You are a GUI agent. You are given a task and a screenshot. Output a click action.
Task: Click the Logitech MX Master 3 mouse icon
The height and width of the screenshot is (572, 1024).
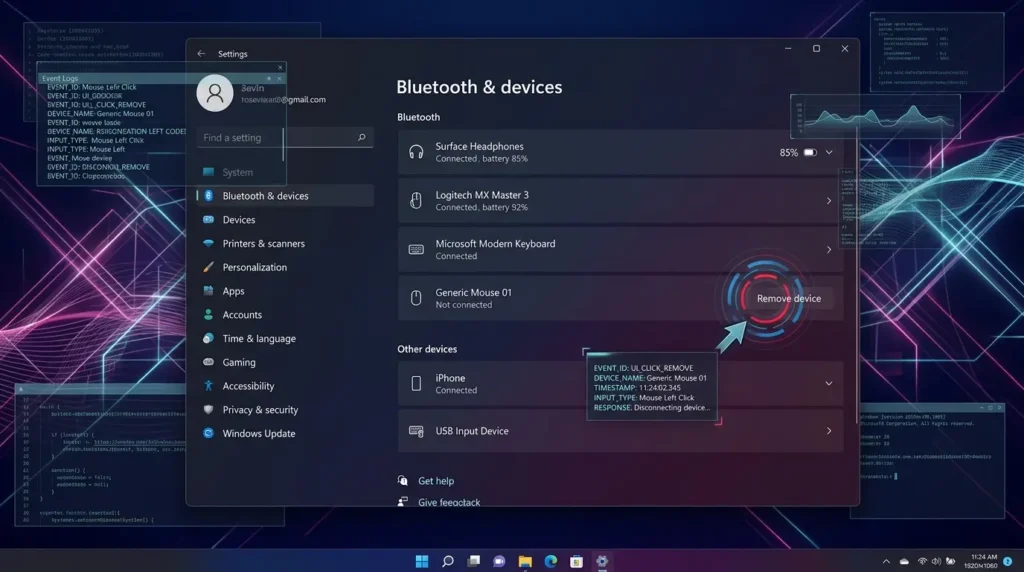(x=416, y=200)
